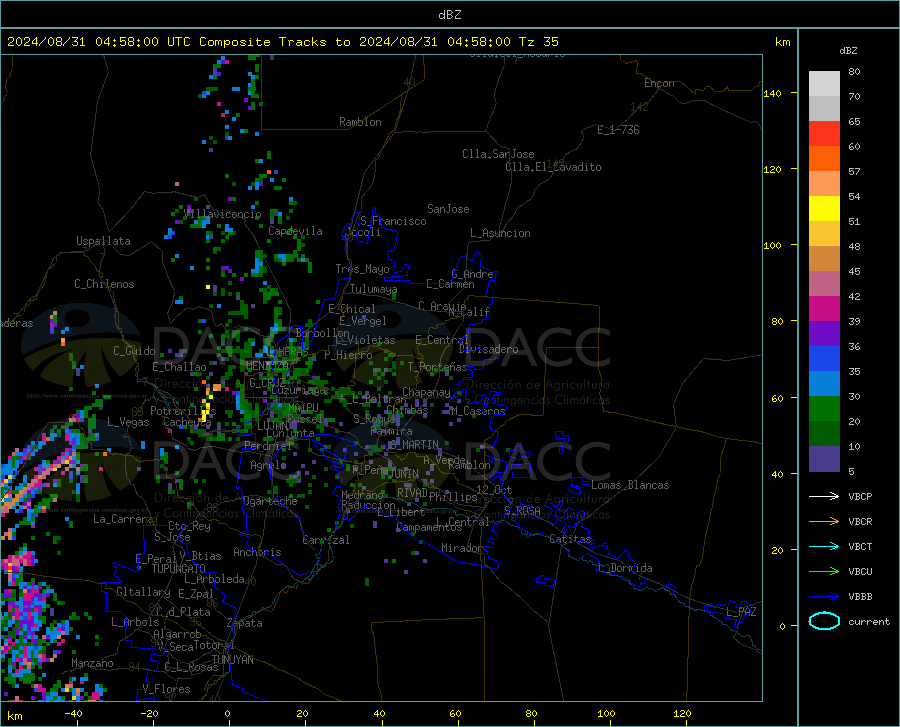This screenshot has width=900, height=727.
Task: Click the C_Chilenos label
Action: point(104,284)
